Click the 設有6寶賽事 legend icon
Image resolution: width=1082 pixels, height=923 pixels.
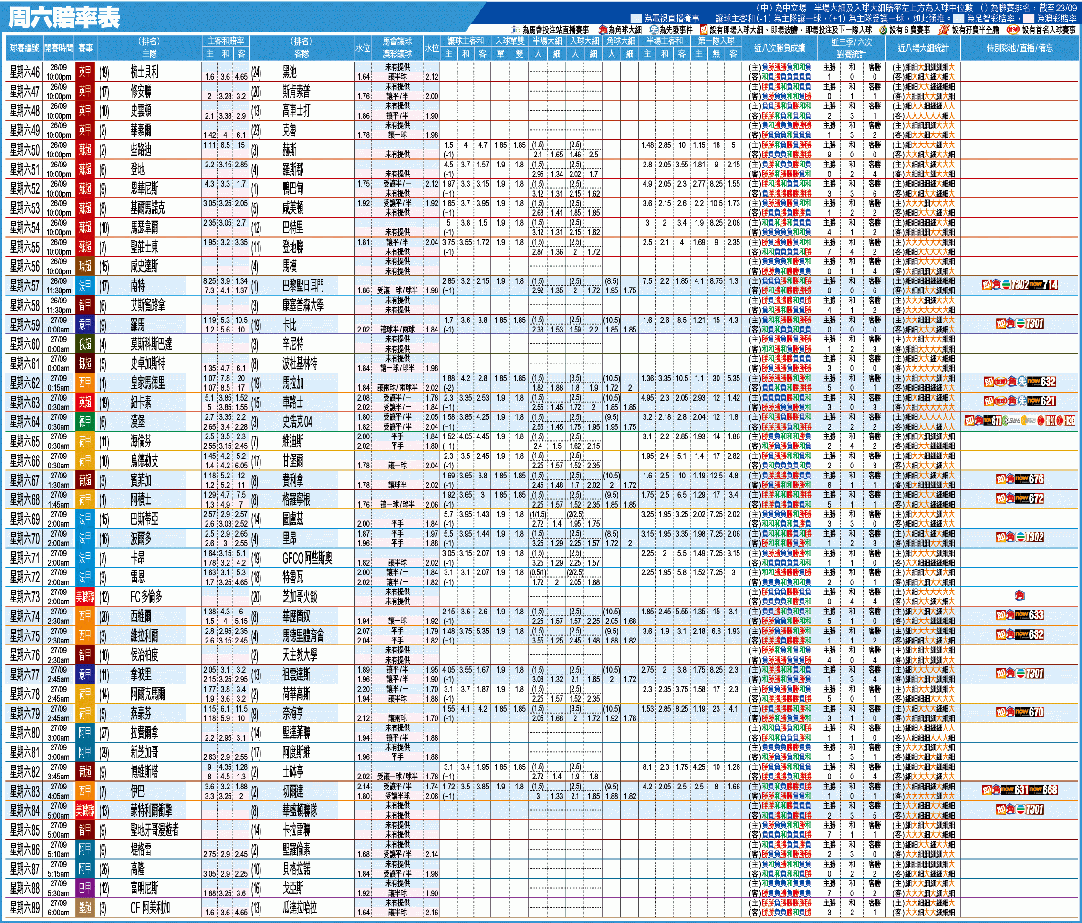(x=882, y=30)
